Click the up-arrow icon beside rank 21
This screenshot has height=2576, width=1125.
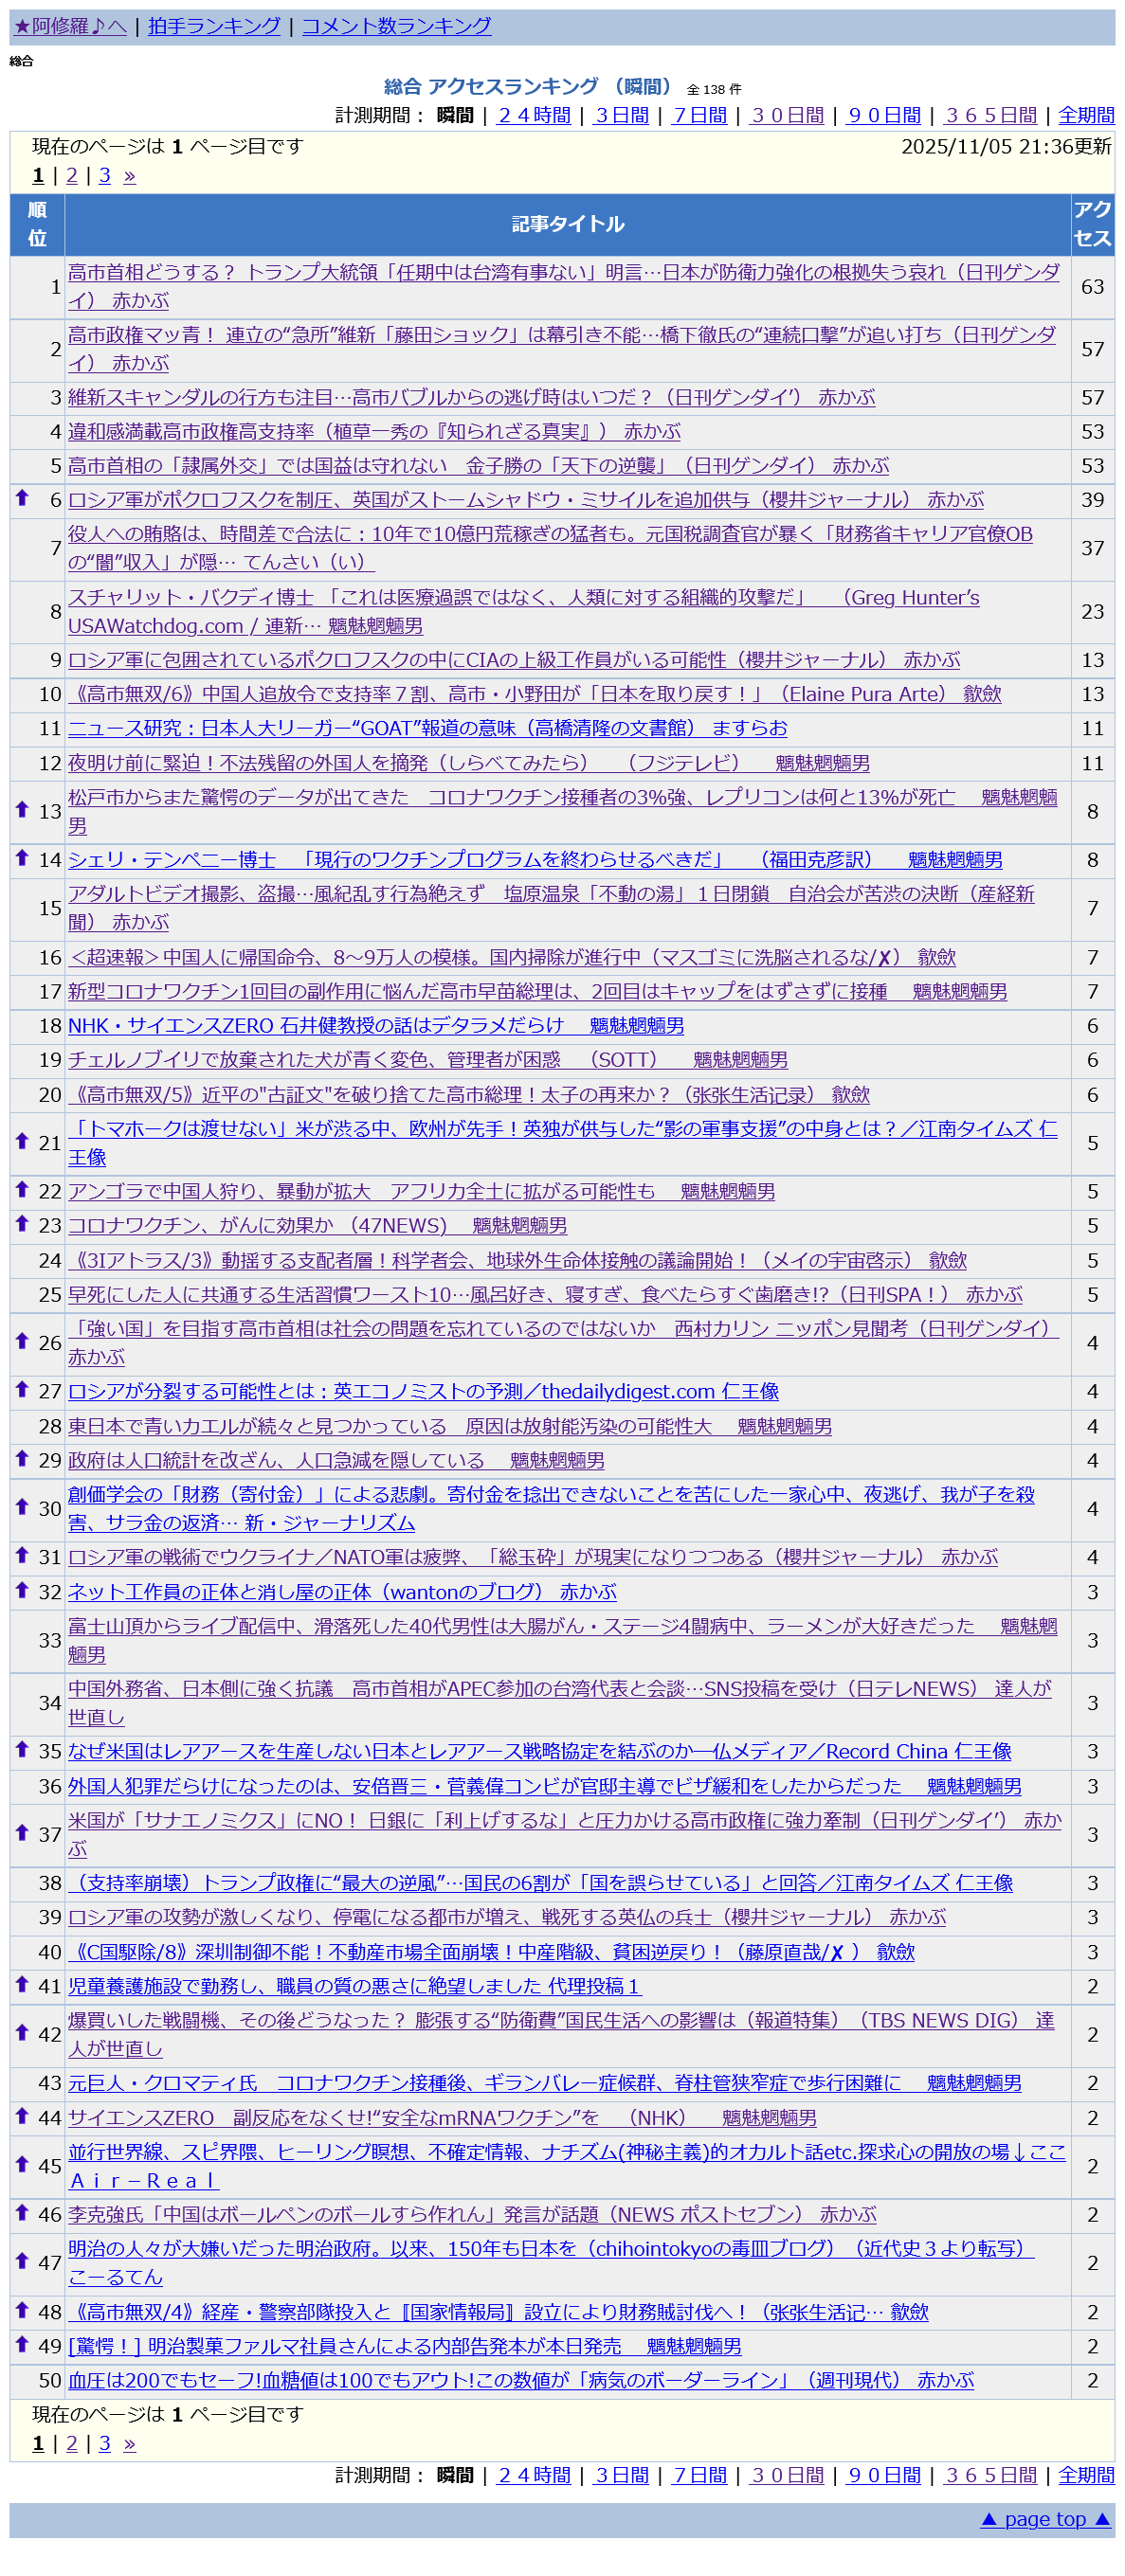point(22,1140)
